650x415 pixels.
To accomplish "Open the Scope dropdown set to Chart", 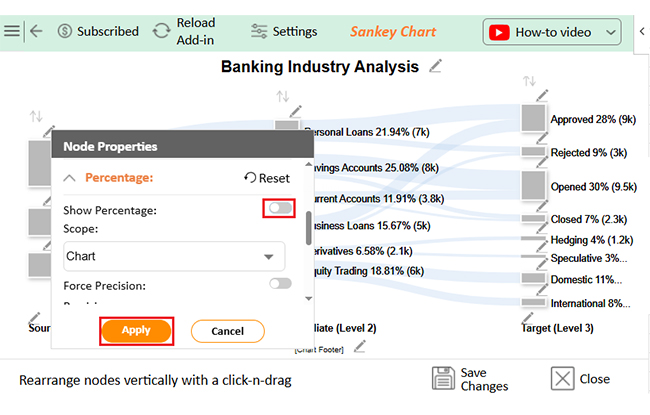I will [170, 257].
